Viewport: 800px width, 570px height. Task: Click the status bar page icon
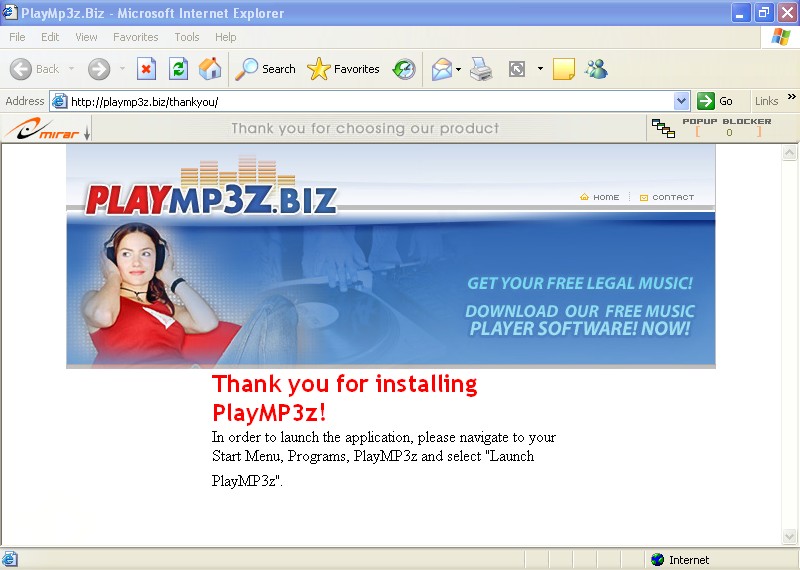[10, 559]
